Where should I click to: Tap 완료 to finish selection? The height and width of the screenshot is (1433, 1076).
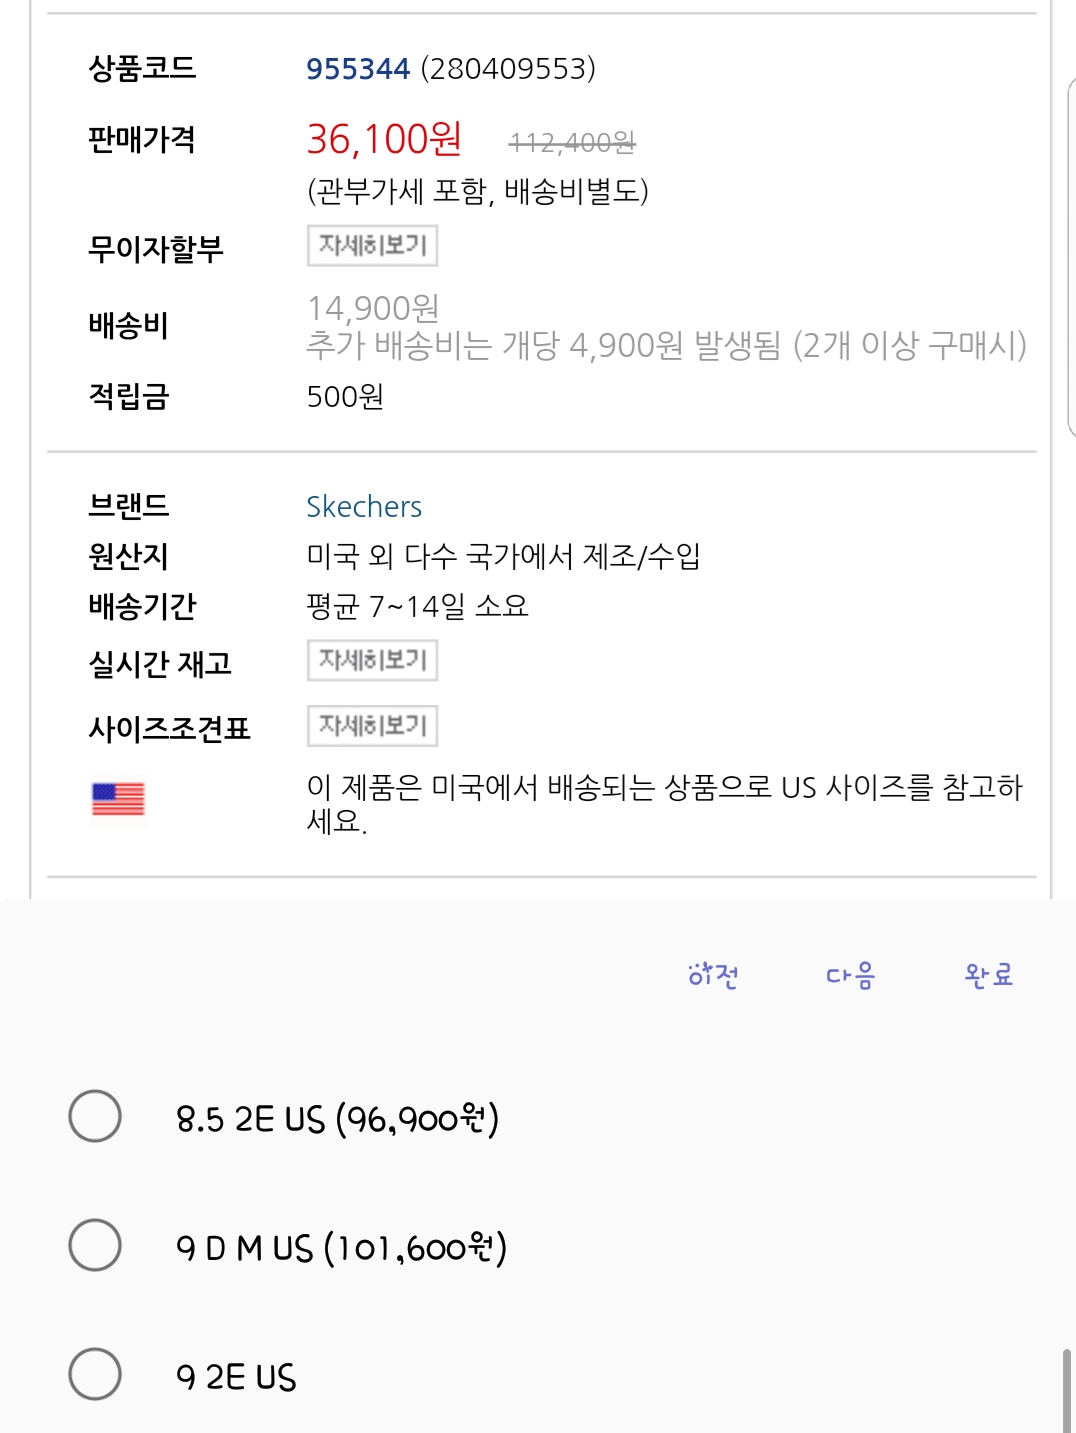point(988,975)
